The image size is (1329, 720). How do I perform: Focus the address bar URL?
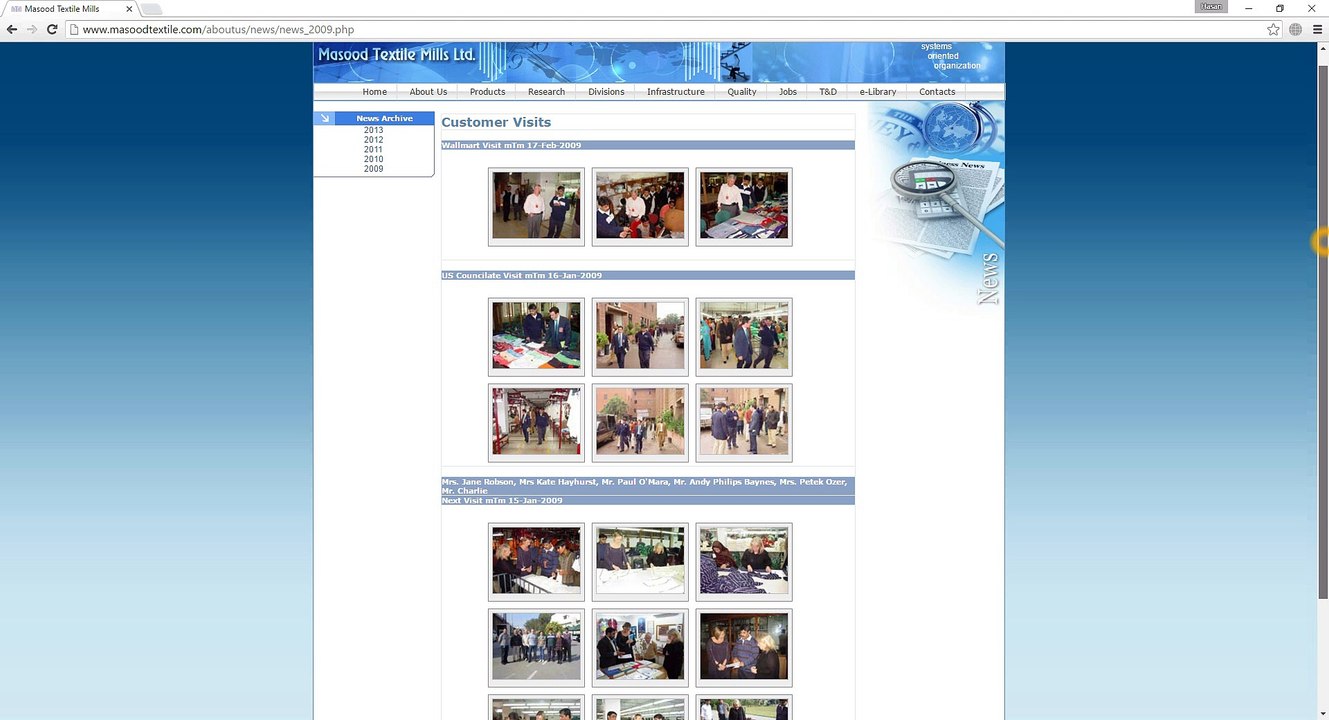(x=218, y=30)
